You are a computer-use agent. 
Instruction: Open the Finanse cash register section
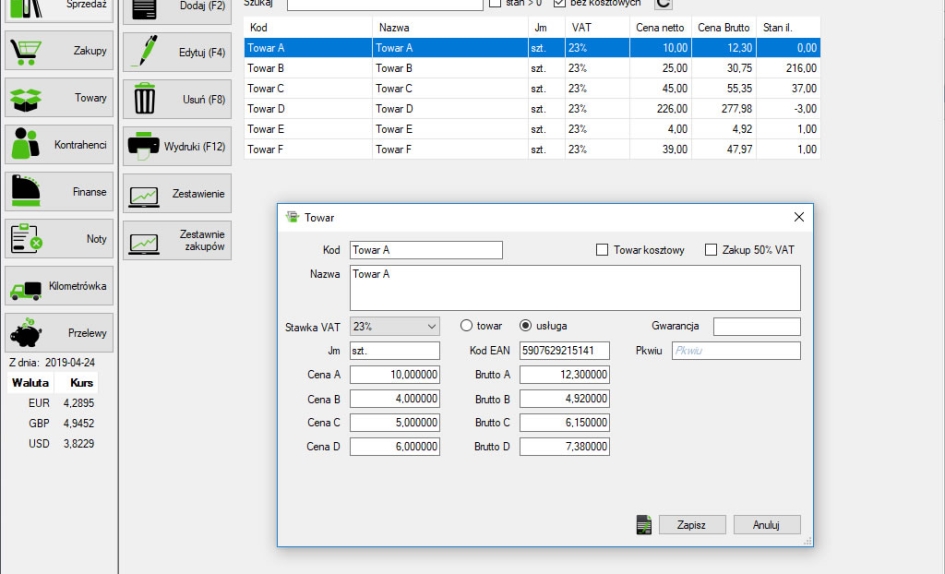tap(58, 192)
